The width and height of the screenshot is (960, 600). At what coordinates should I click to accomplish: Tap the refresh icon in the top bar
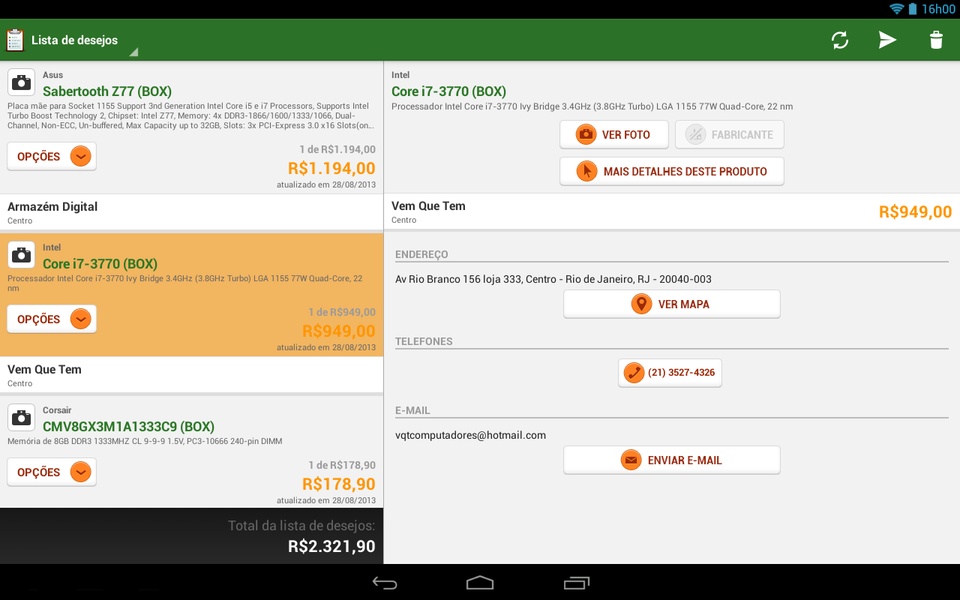click(840, 40)
